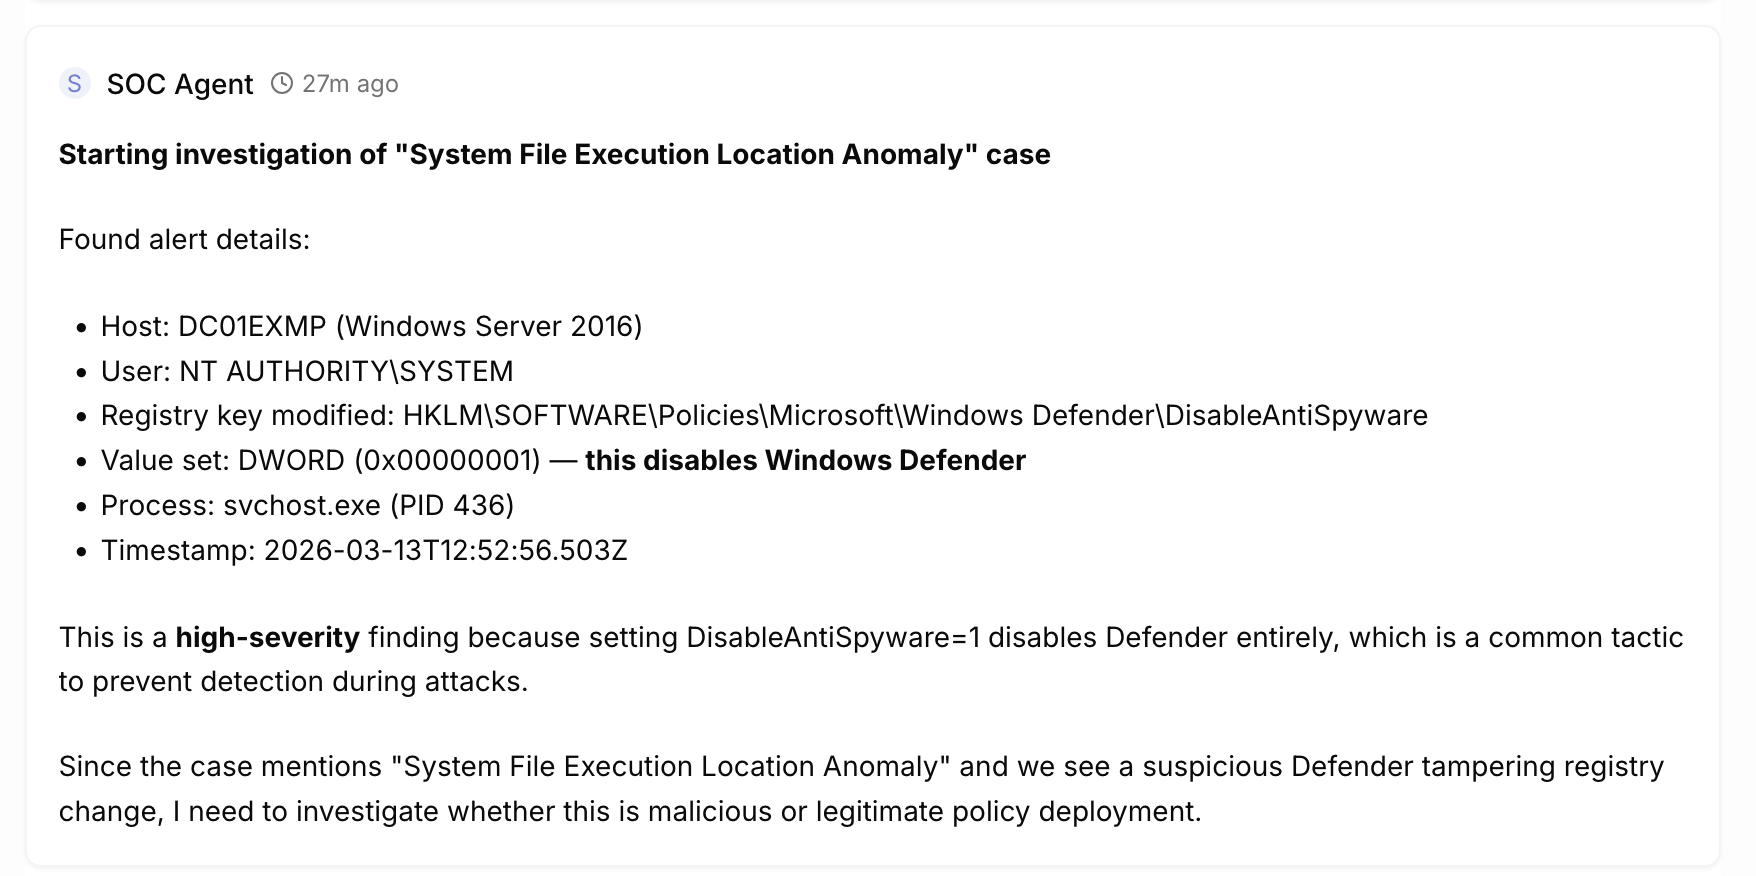Click the SOC Agent author name

coord(180,84)
